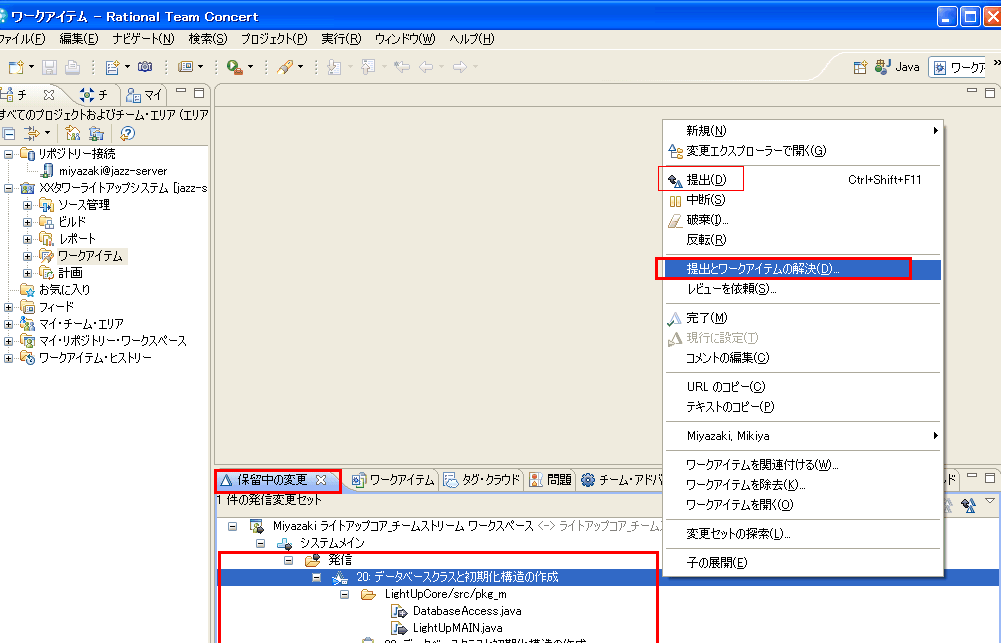Switch to the 問題 tab

[x=551, y=480]
